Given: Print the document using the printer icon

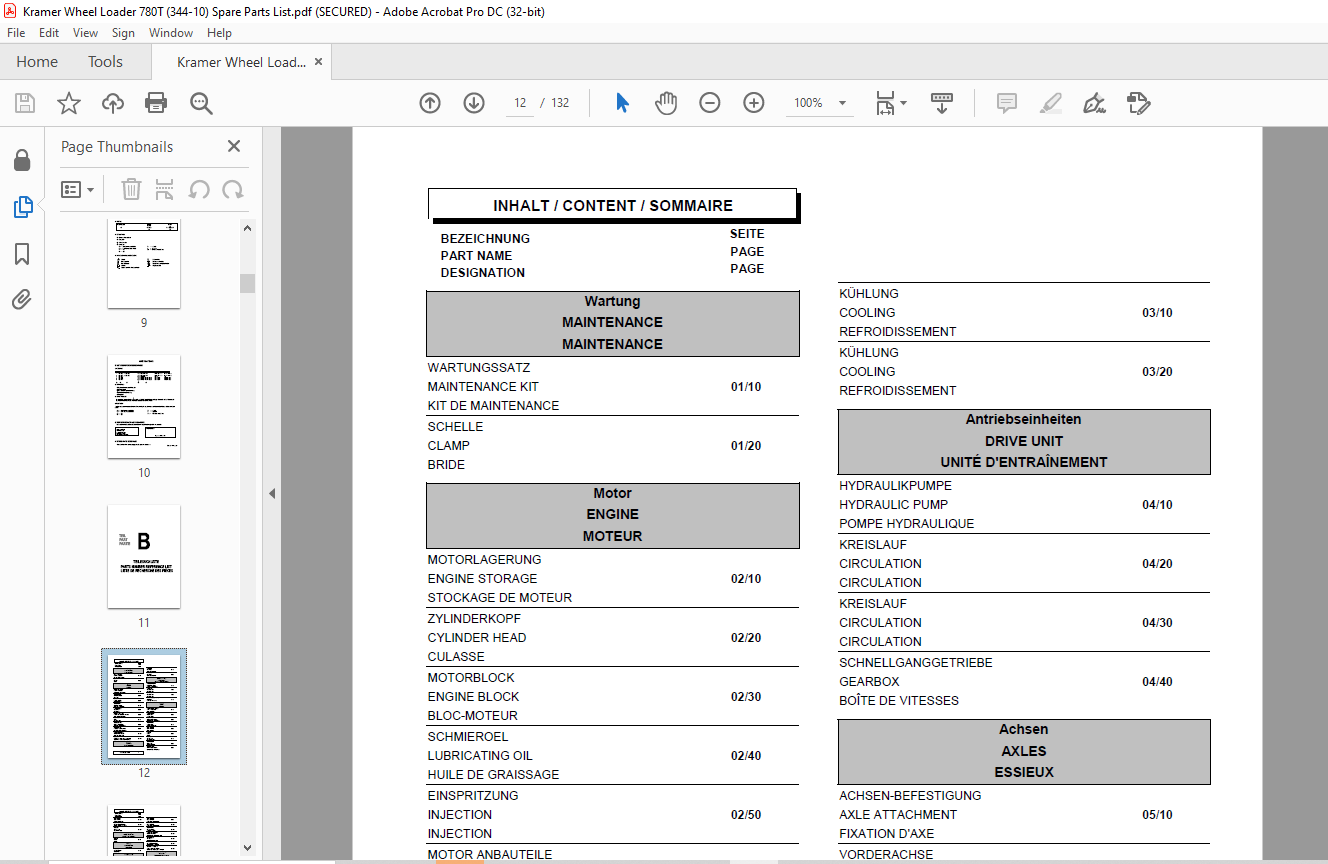Looking at the screenshot, I should pyautogui.click(x=156, y=103).
